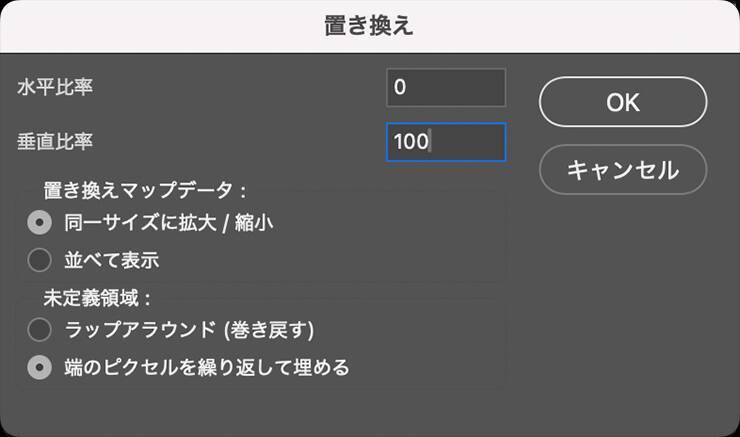Click the 水平比率 field label
Image resolution: width=740 pixels, height=437 pixels.
(x=56, y=88)
